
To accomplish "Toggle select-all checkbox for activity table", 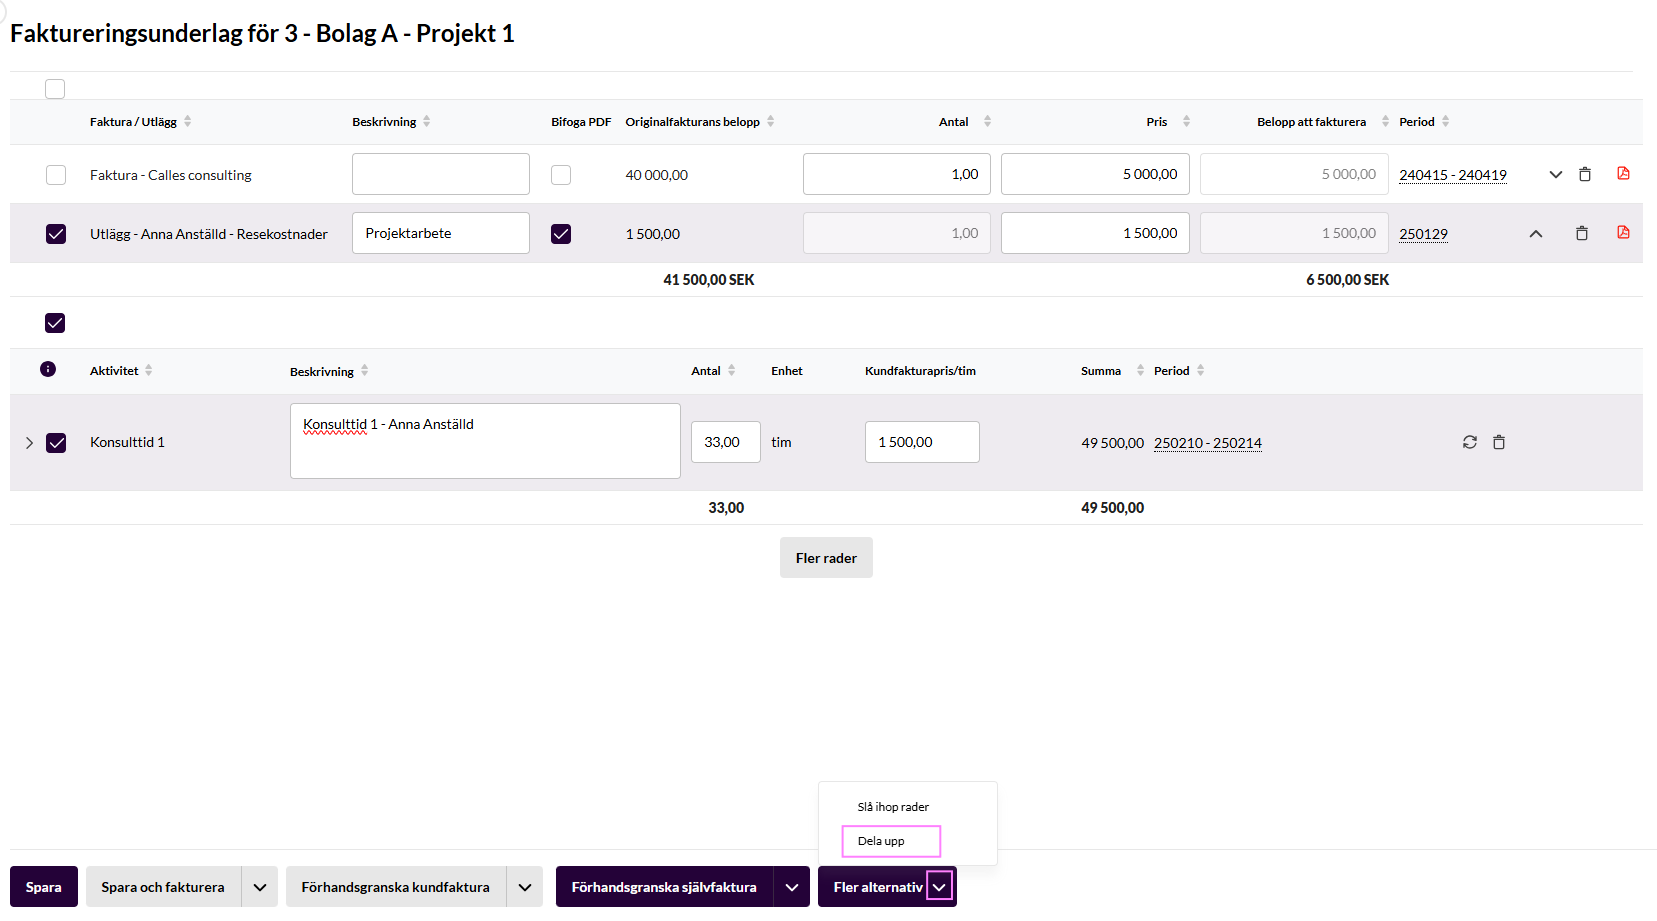I will coord(55,323).
